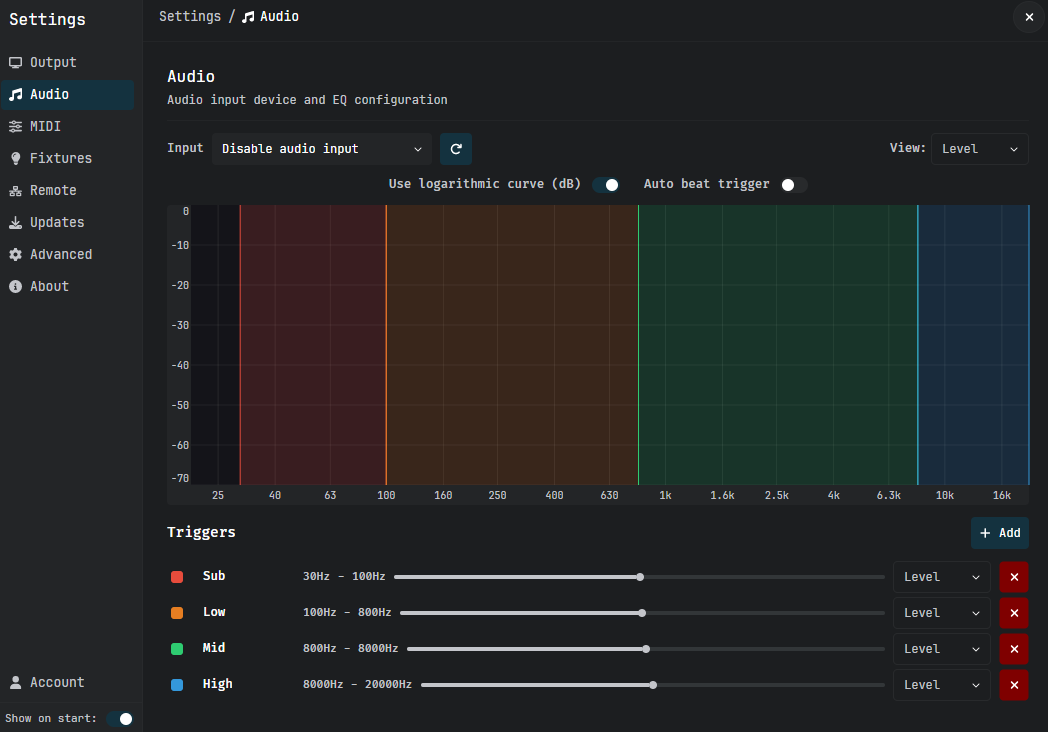
Task: Enable the Auto beat trigger switch
Action: 793,185
